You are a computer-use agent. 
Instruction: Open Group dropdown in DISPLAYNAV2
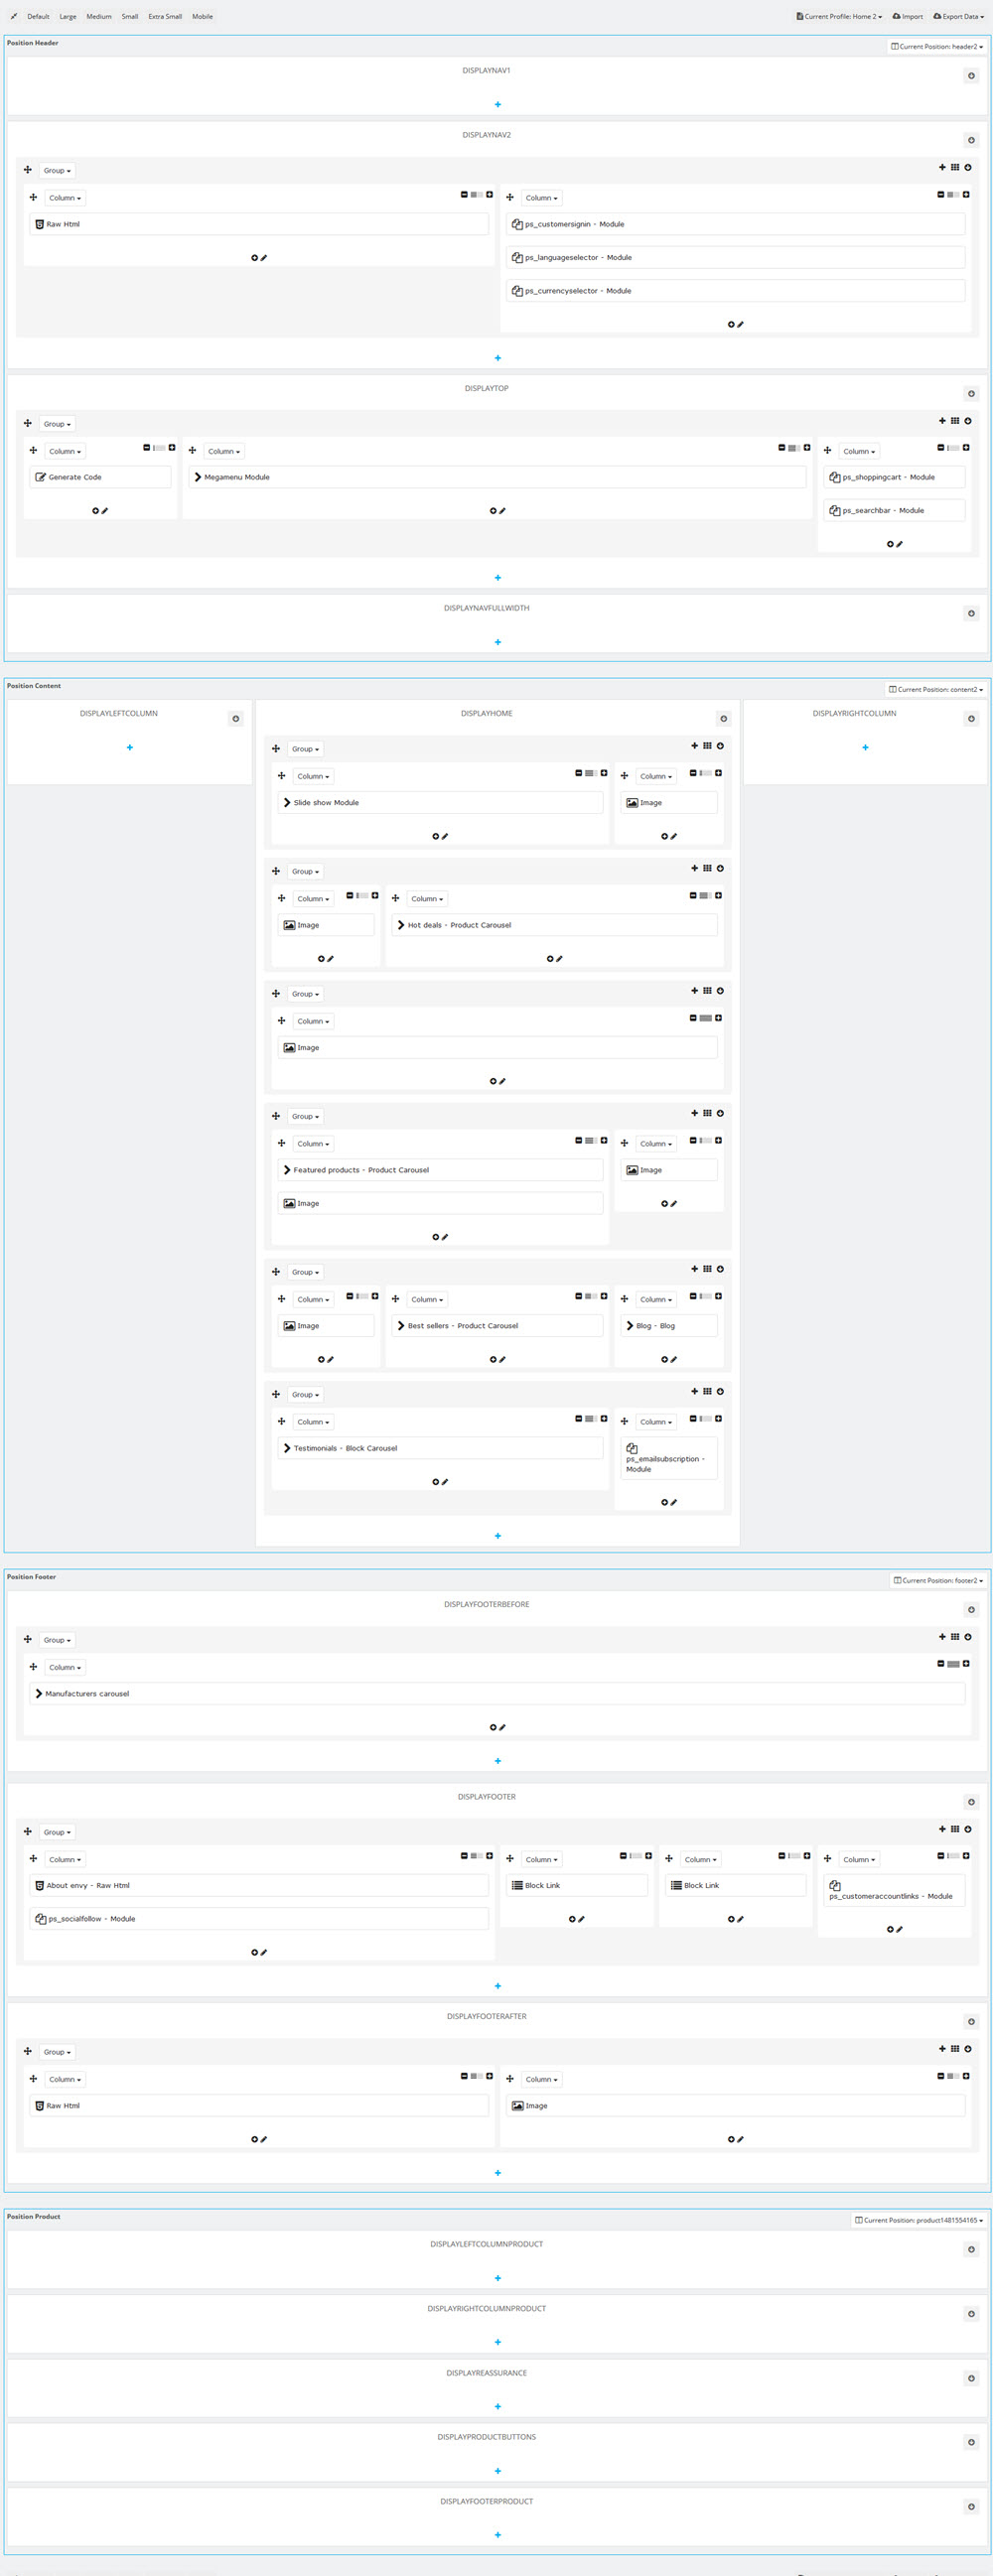[57, 171]
